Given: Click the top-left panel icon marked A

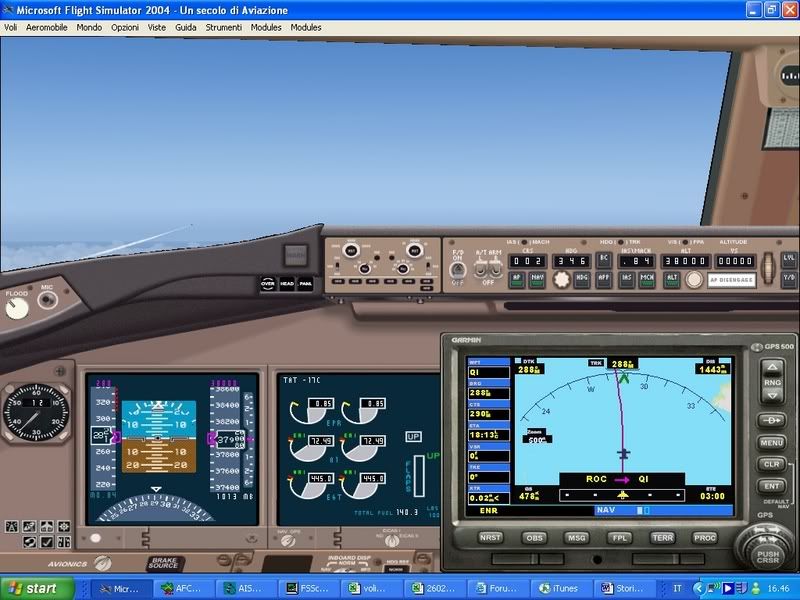Looking at the screenshot, I should (11, 526).
